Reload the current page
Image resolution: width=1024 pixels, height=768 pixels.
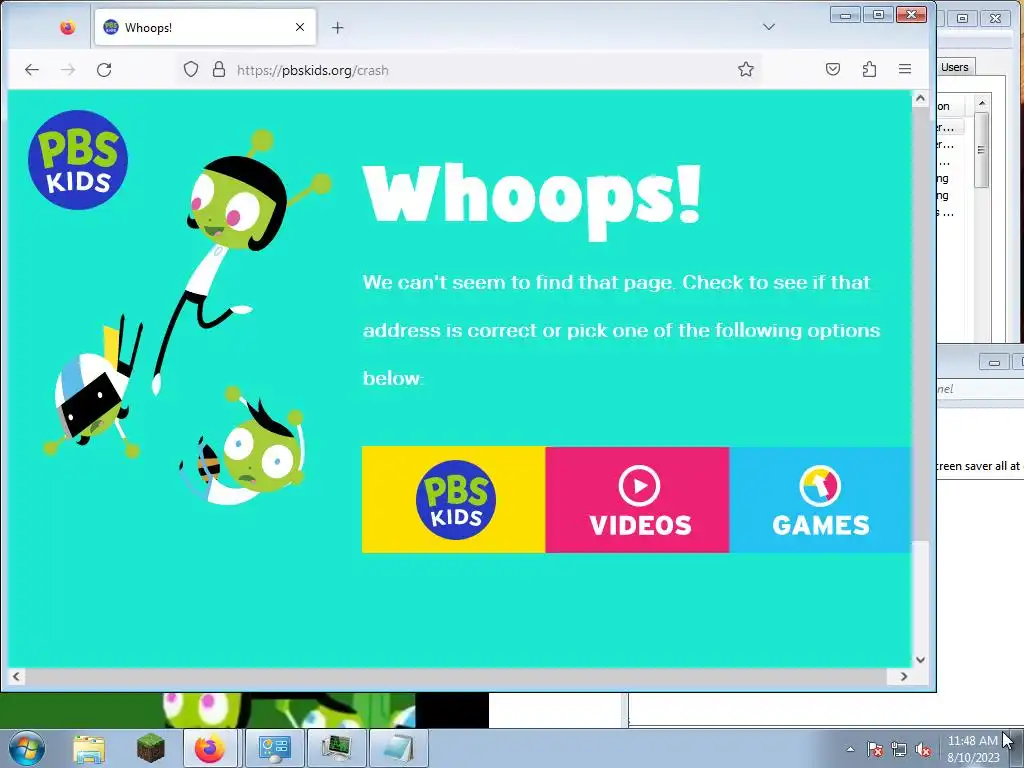104,70
